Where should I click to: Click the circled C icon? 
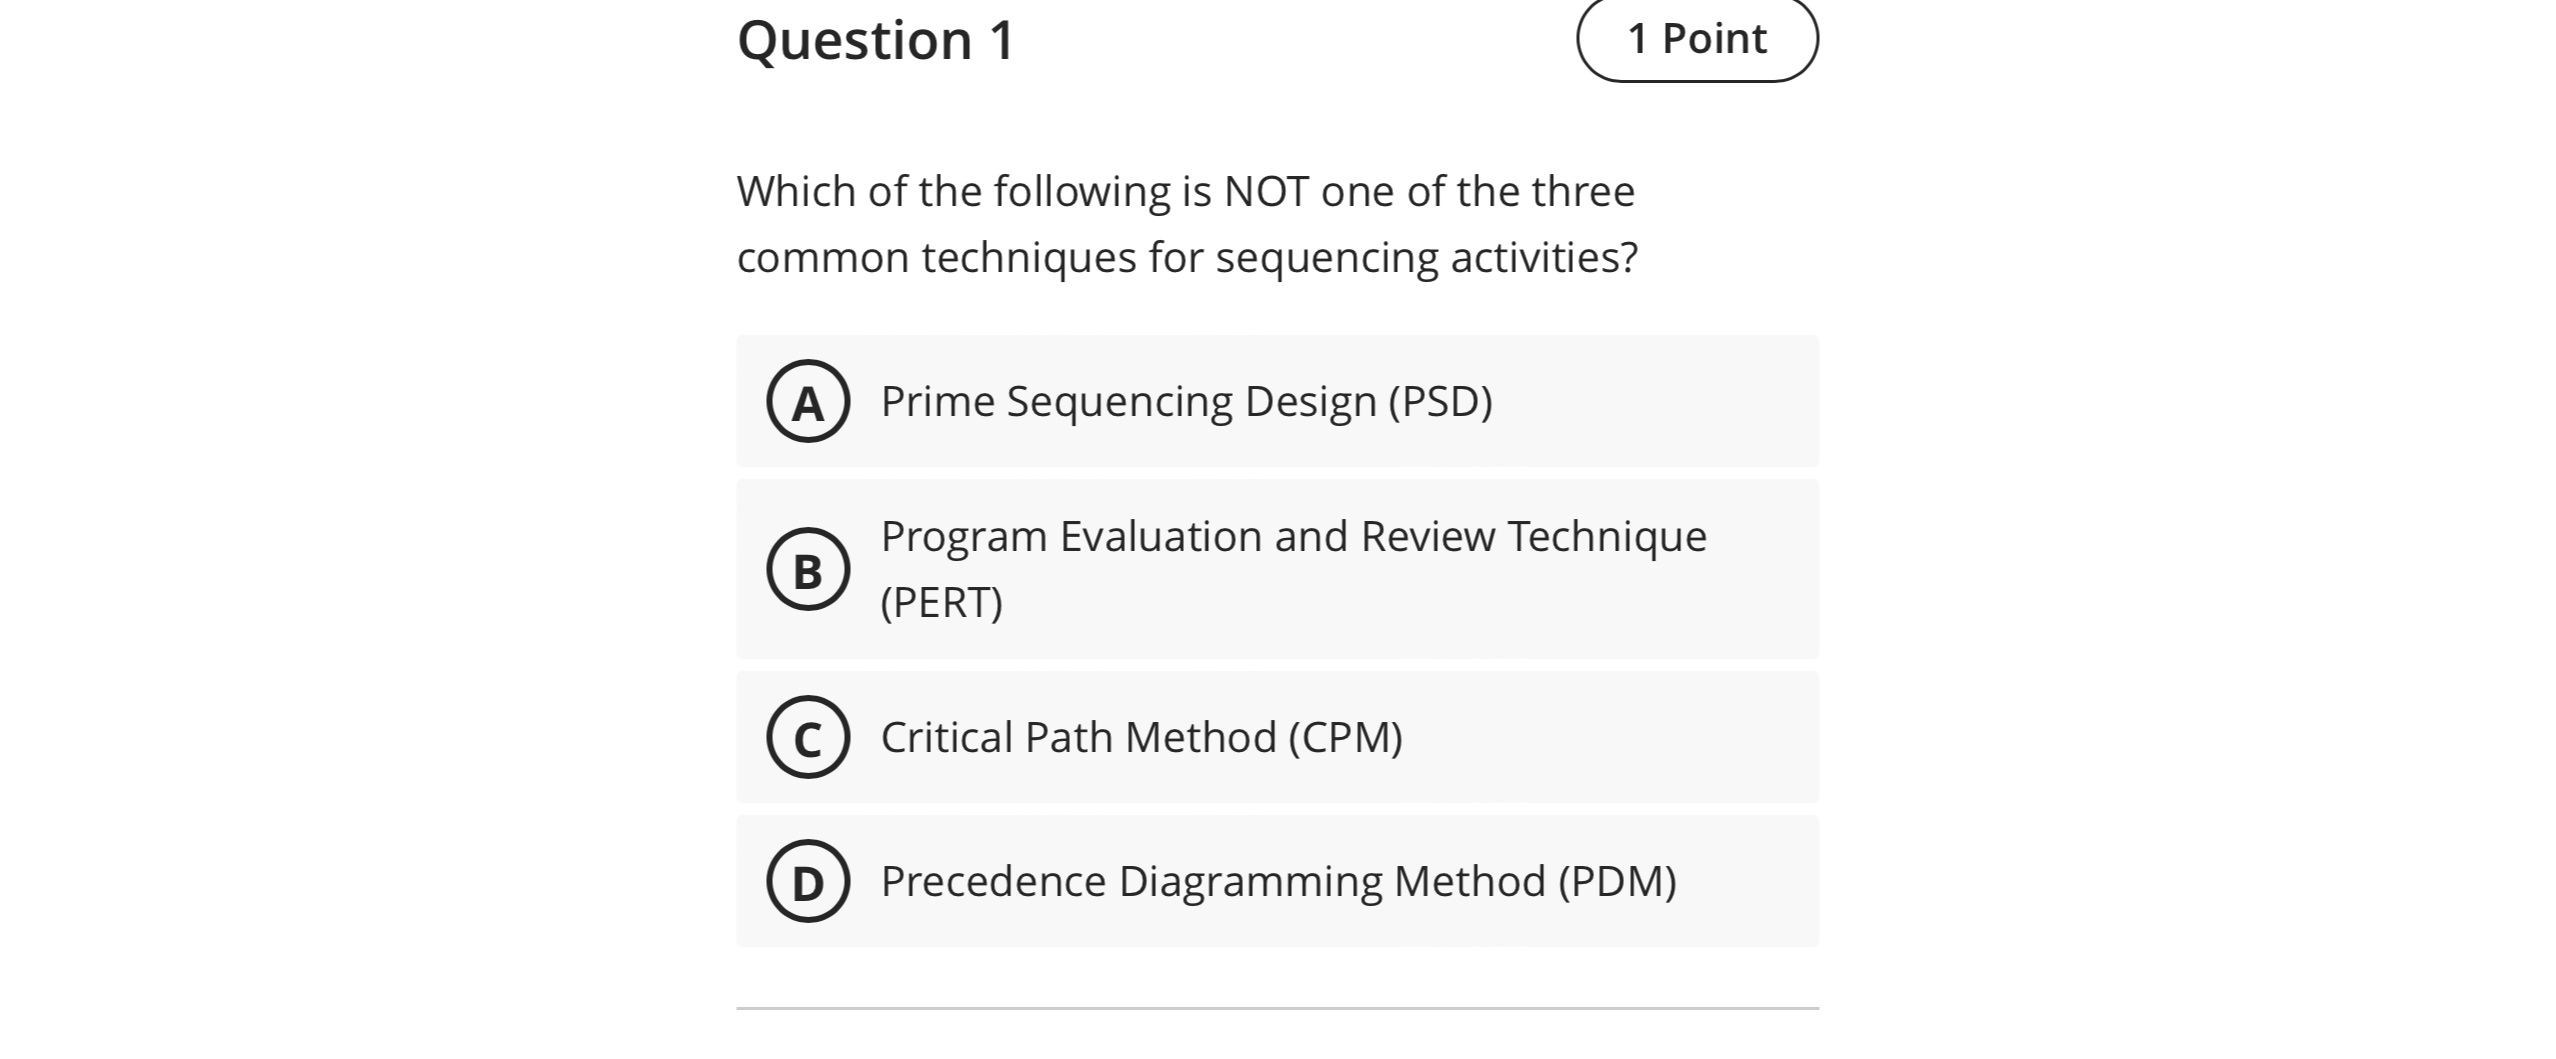(x=808, y=737)
